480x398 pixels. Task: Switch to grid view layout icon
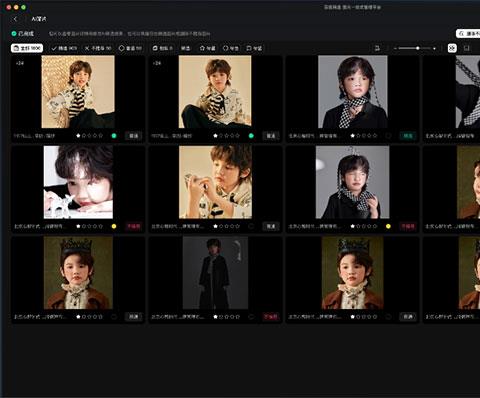tap(452, 48)
